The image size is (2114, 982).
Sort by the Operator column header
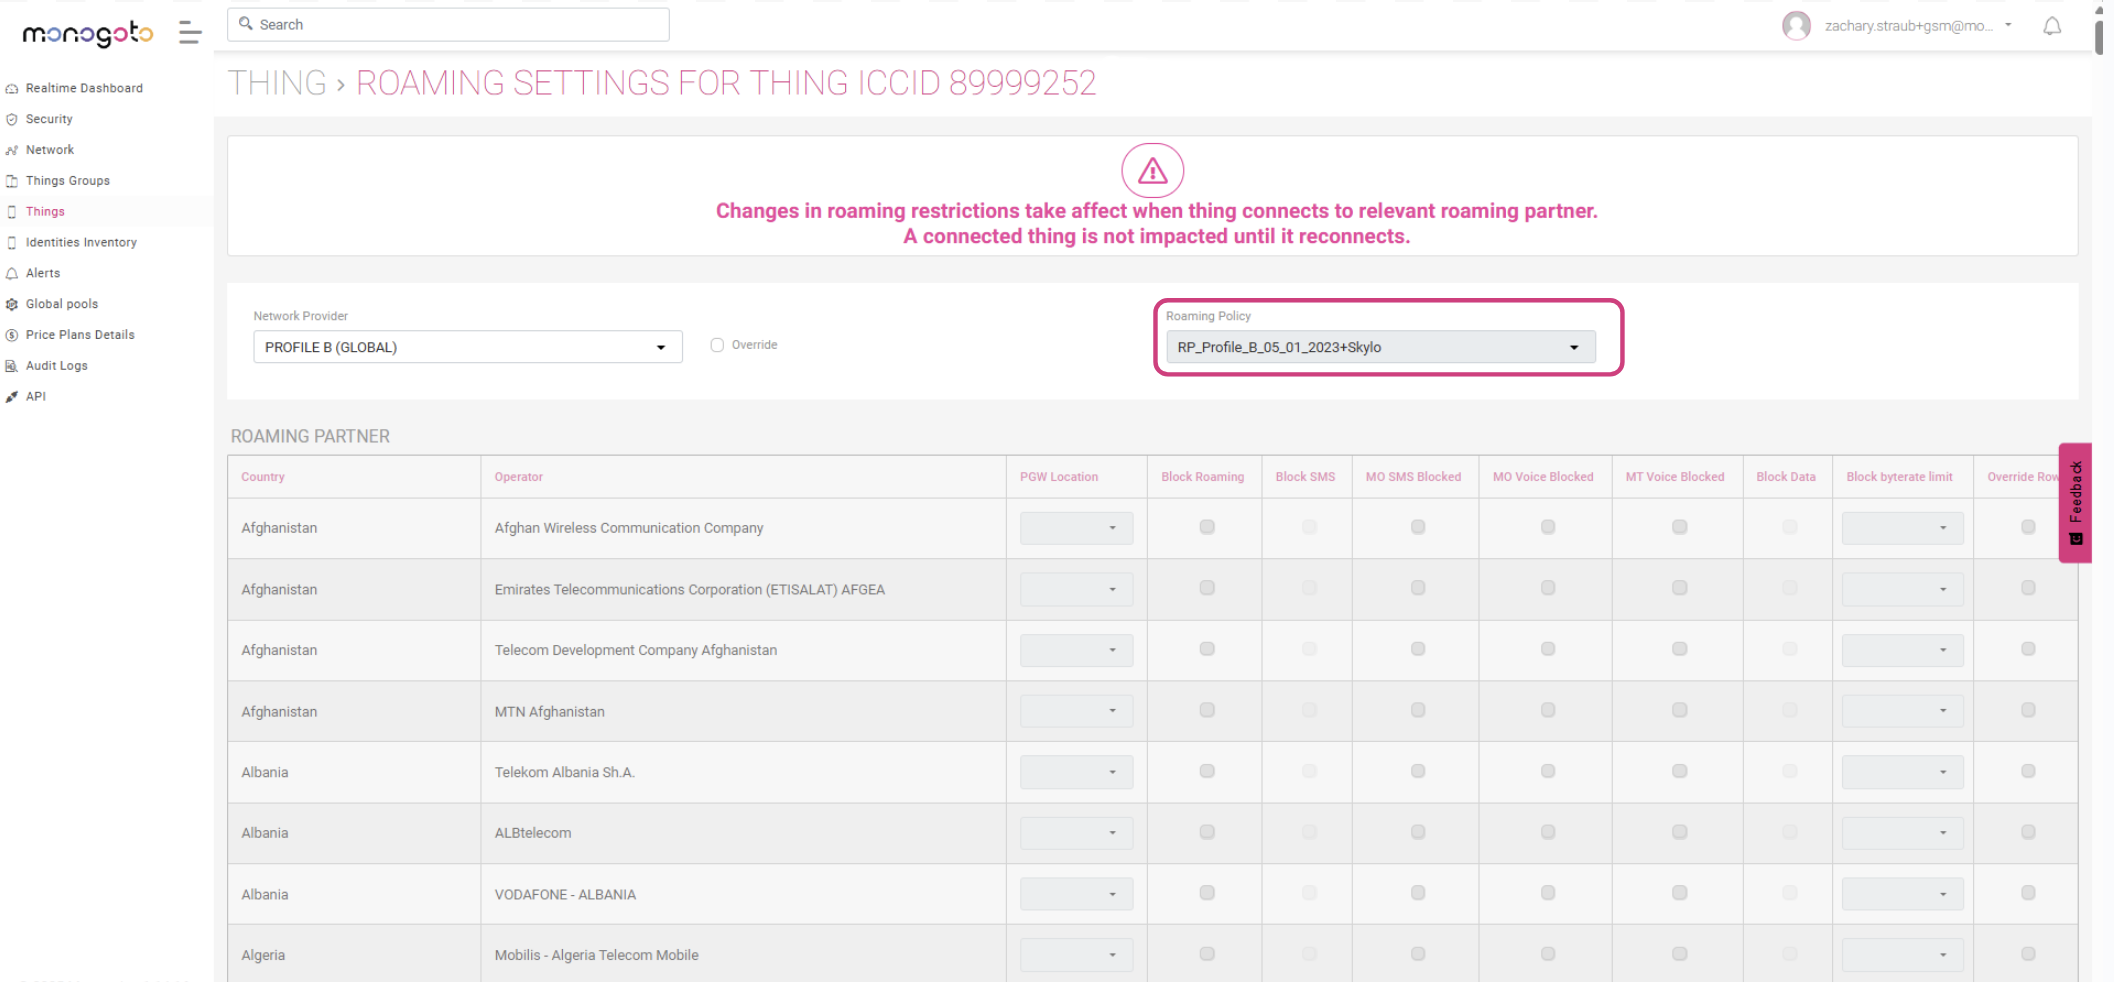(x=518, y=477)
